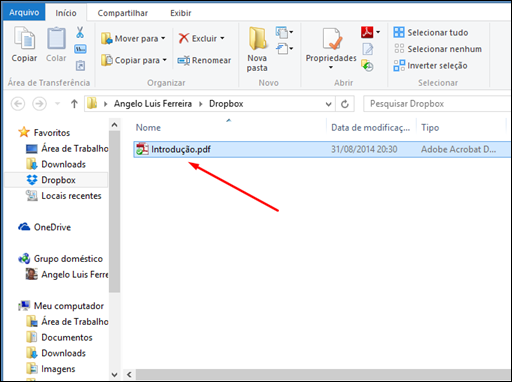Select the Introdução.pdf file name
This screenshot has height=382, width=512.
click(181, 149)
